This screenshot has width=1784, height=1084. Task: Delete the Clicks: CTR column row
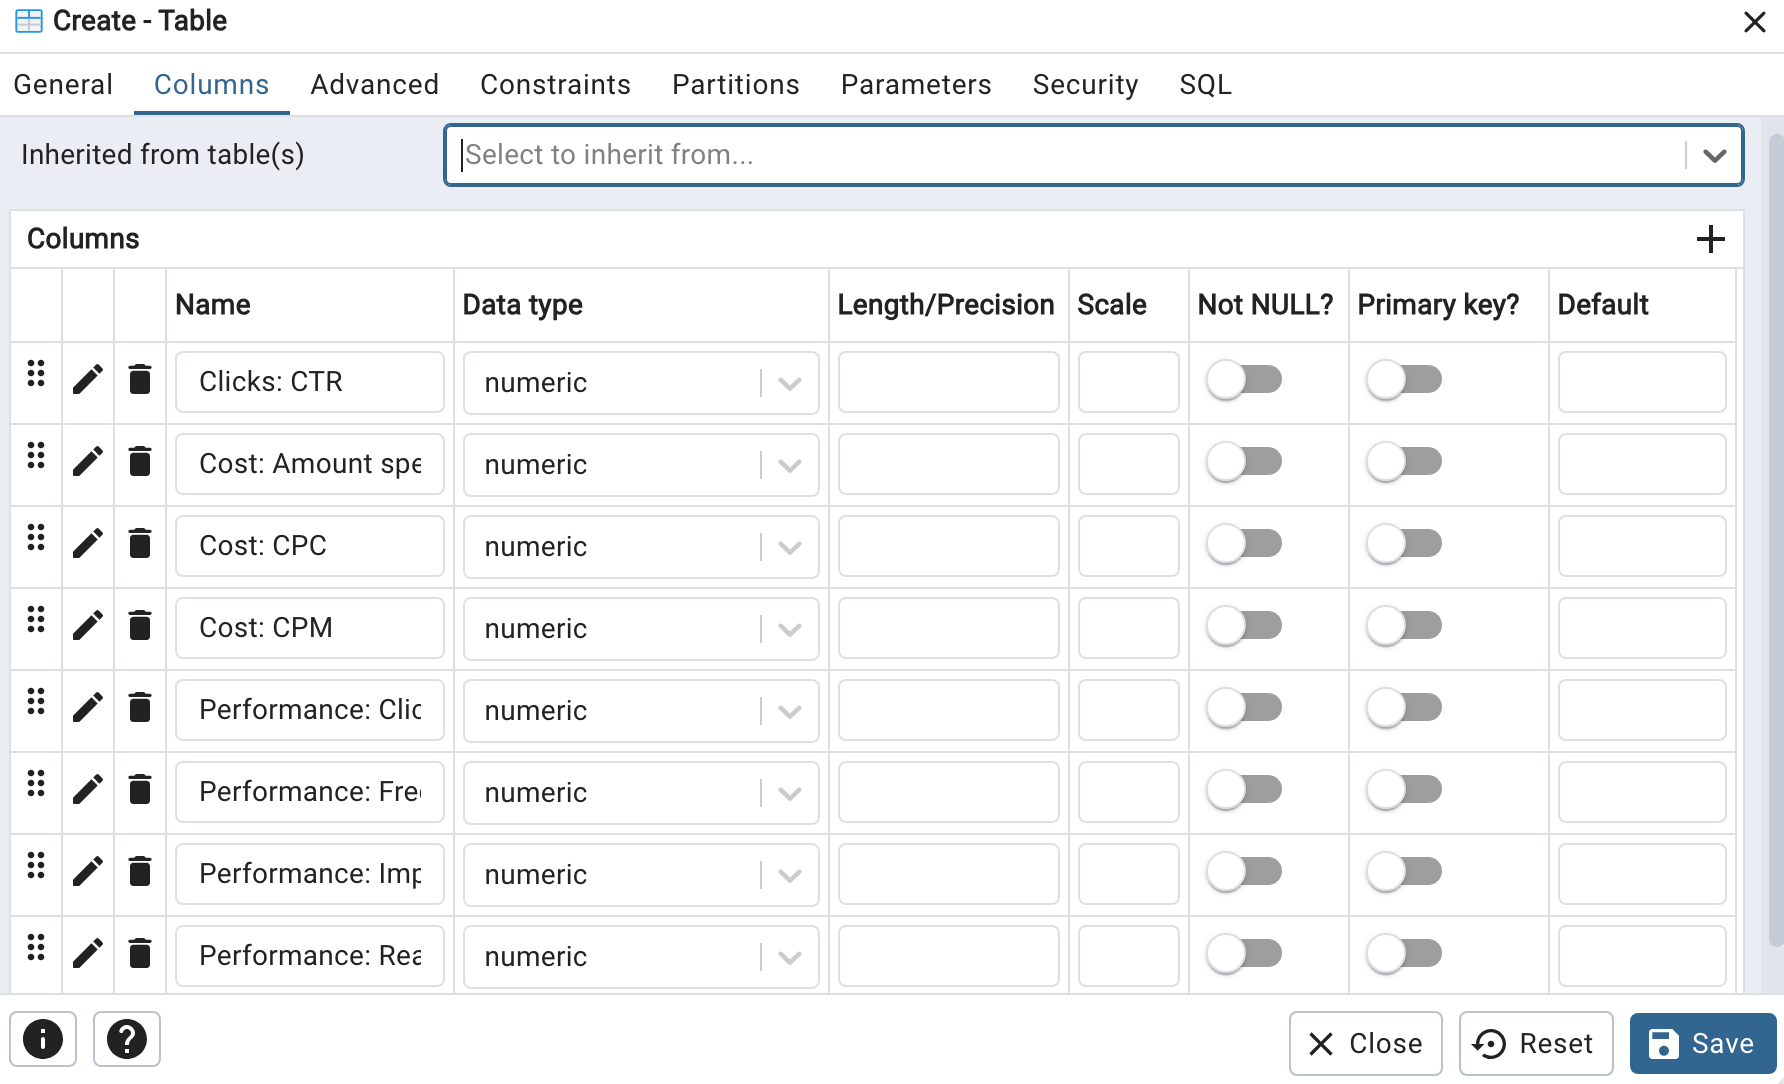[140, 380]
